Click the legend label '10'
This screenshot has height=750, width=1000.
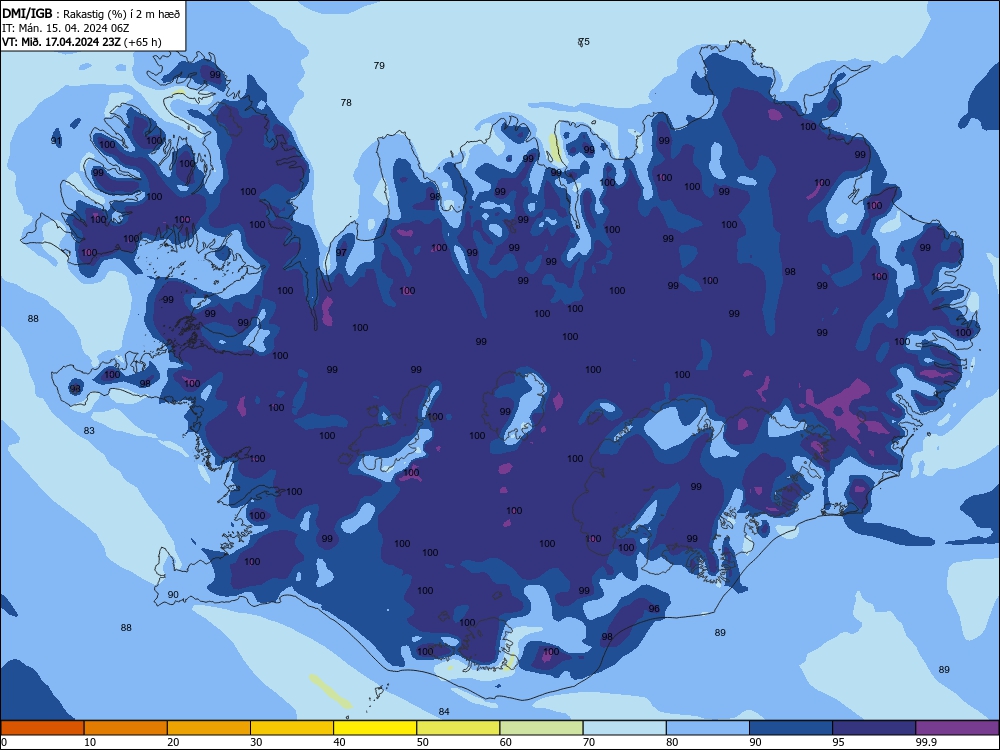90,742
